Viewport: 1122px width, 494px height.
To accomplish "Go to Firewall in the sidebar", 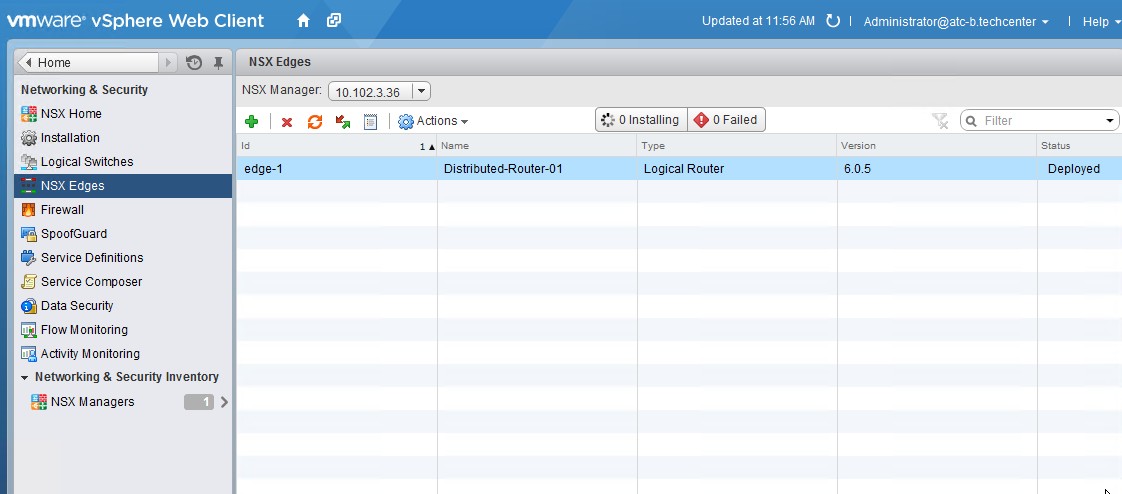I will [62, 210].
